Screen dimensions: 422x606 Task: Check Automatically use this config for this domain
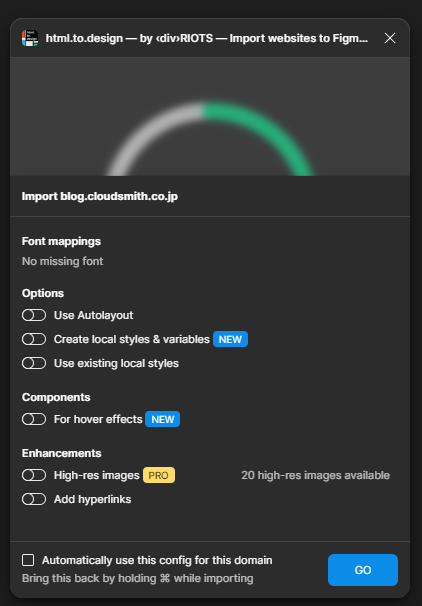(x=28, y=560)
